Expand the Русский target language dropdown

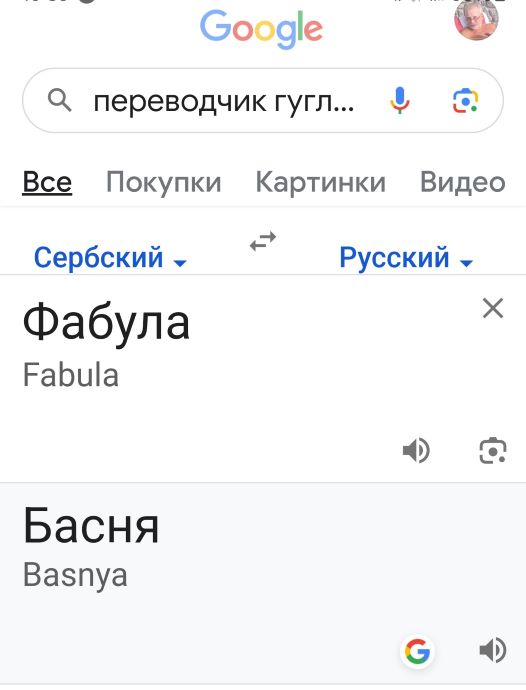[x=406, y=257]
